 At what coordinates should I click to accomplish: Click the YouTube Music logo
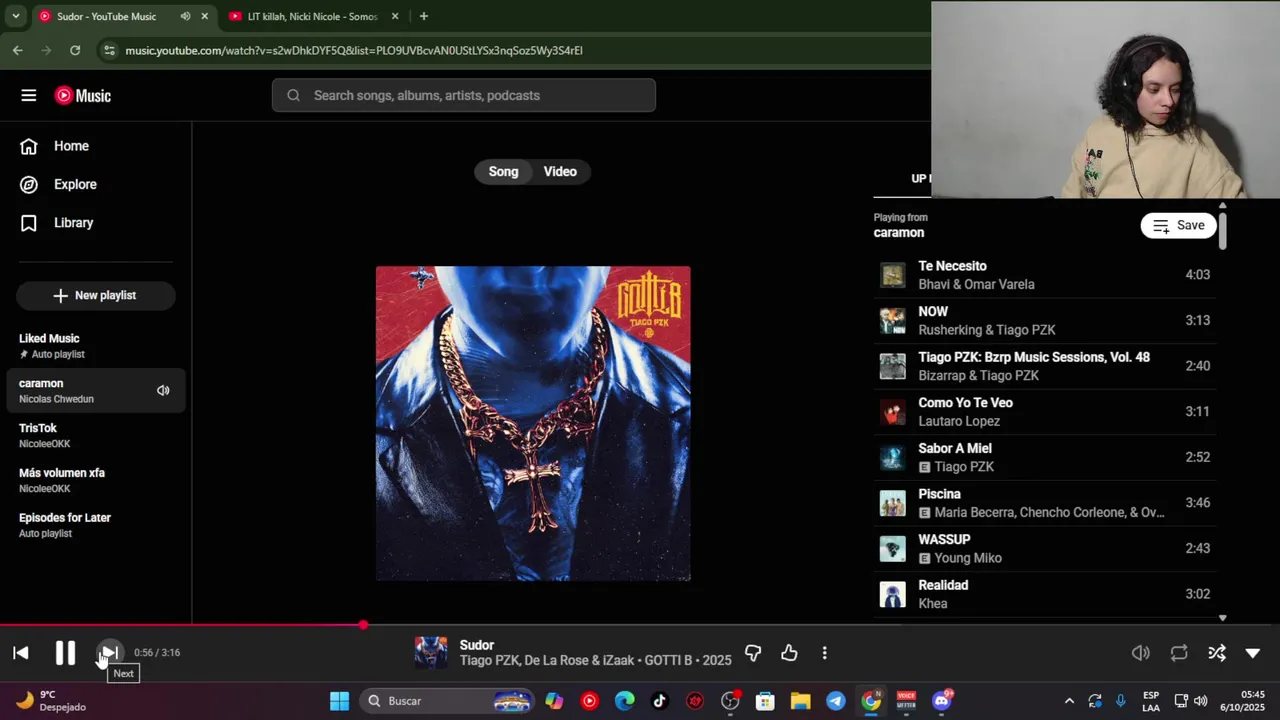83,95
